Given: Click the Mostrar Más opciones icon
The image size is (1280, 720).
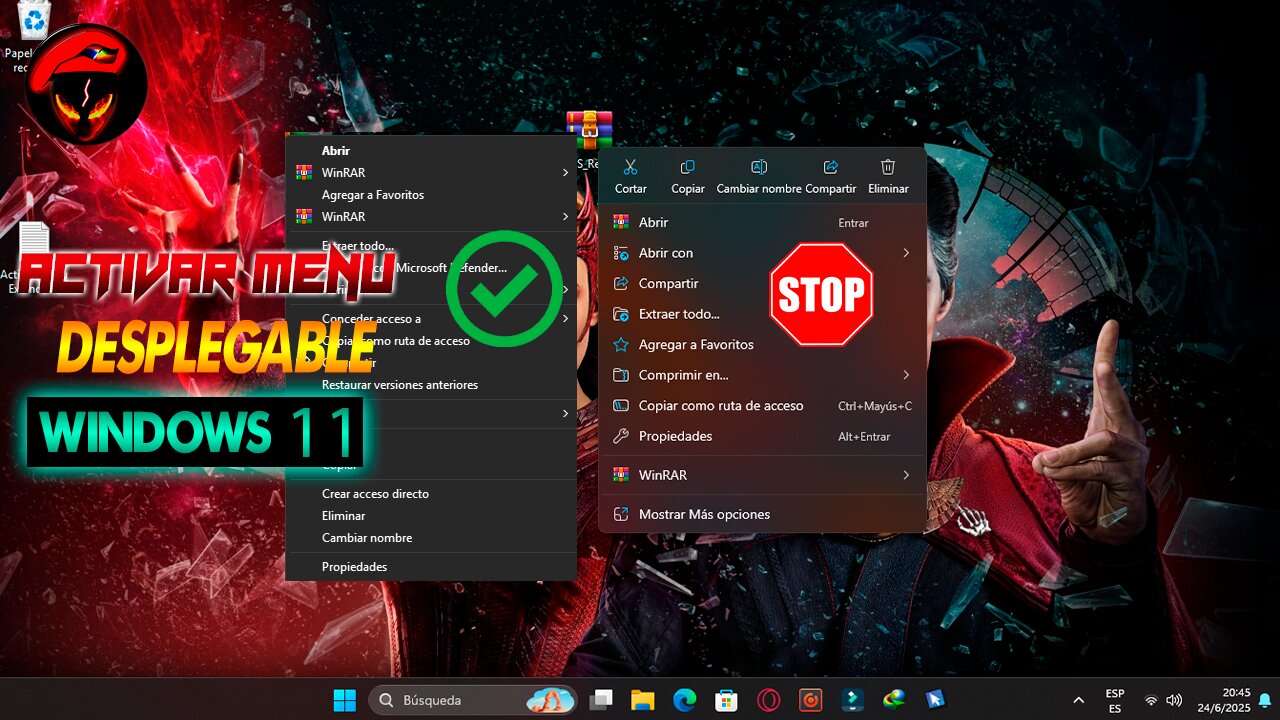Looking at the screenshot, I should pyautogui.click(x=621, y=514).
